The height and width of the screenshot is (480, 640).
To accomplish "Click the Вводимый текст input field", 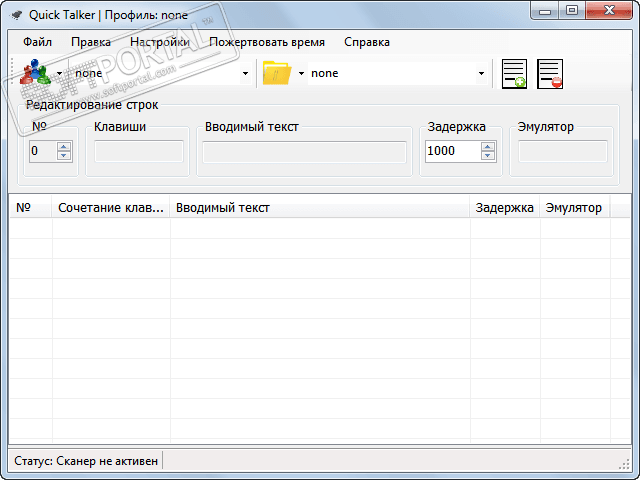I will (x=304, y=152).
